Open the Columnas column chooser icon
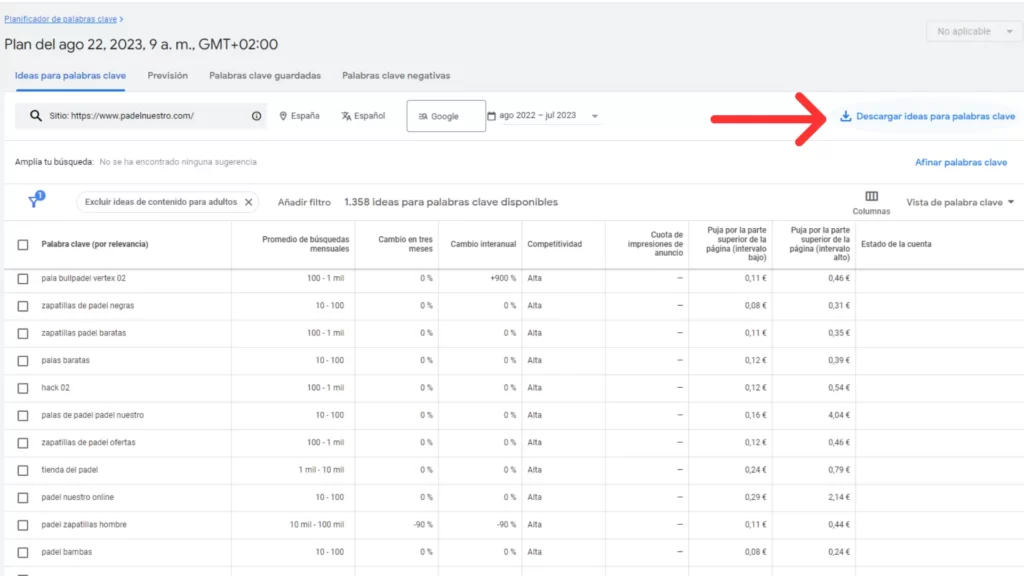Screen dimensions: 1024x576 point(871,196)
